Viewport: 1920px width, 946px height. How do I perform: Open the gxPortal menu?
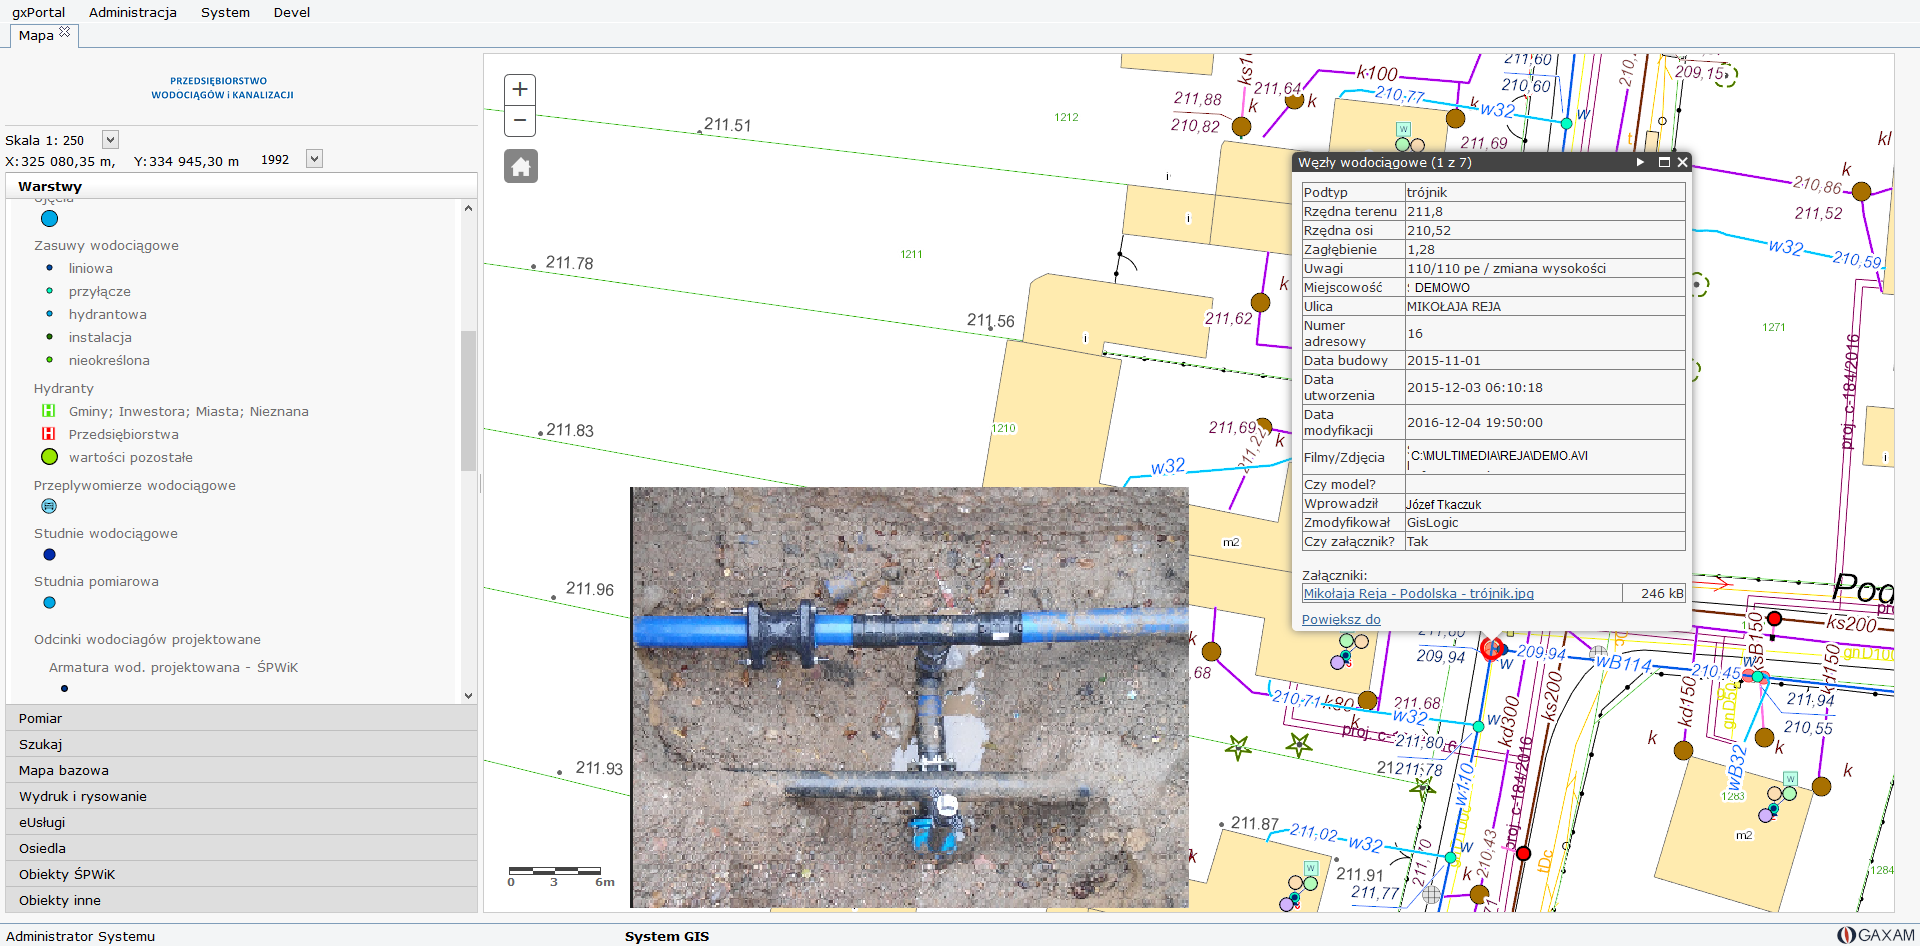(38, 12)
